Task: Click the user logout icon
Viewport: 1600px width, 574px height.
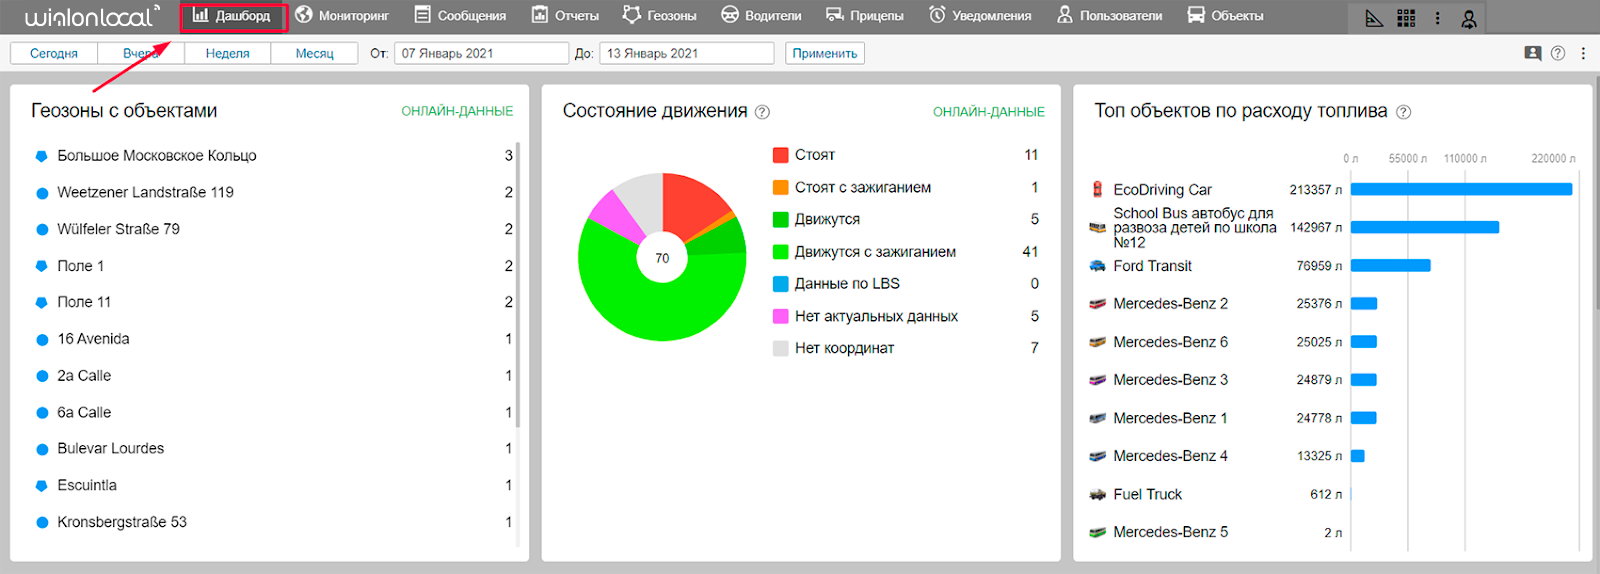Action: tap(1468, 18)
